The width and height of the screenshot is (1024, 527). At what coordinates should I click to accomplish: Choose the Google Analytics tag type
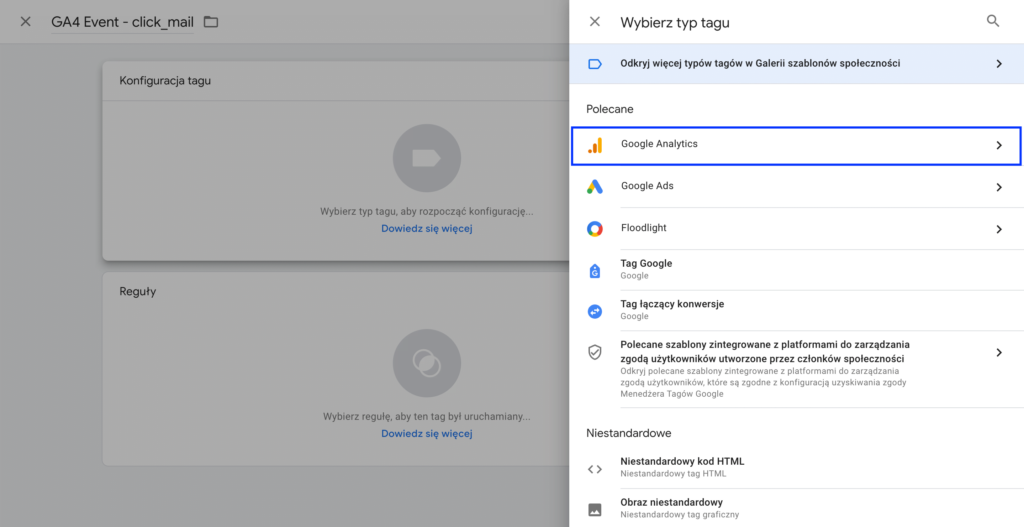pos(795,146)
